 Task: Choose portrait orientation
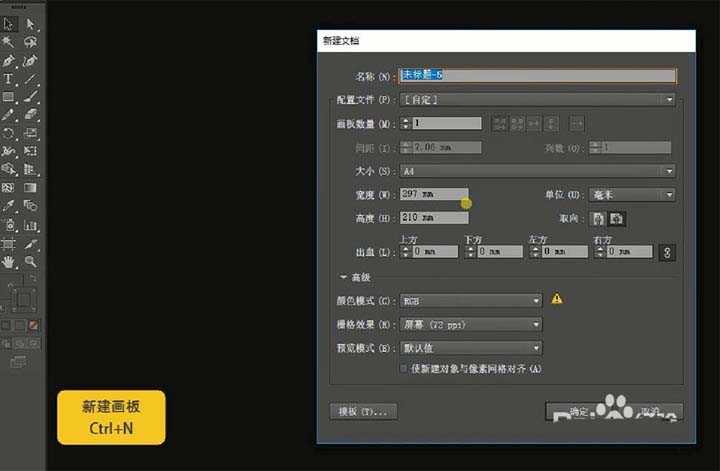597,219
